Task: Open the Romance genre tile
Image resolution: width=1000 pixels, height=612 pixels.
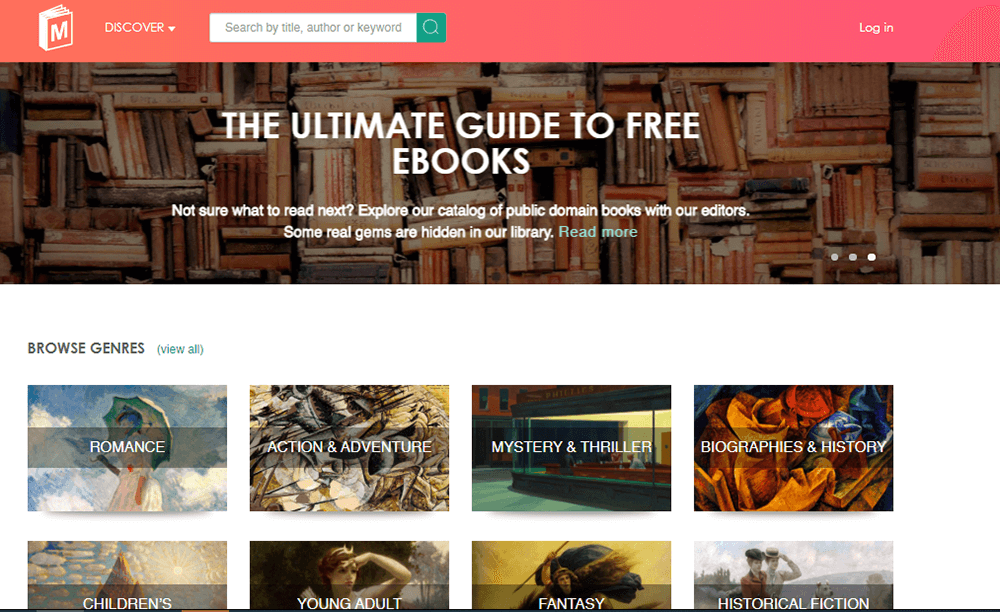Action: pos(127,448)
